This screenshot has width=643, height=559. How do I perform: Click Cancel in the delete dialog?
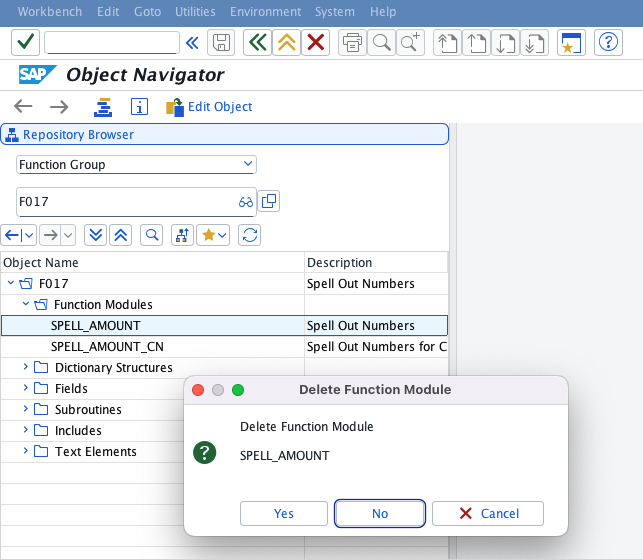pos(488,513)
